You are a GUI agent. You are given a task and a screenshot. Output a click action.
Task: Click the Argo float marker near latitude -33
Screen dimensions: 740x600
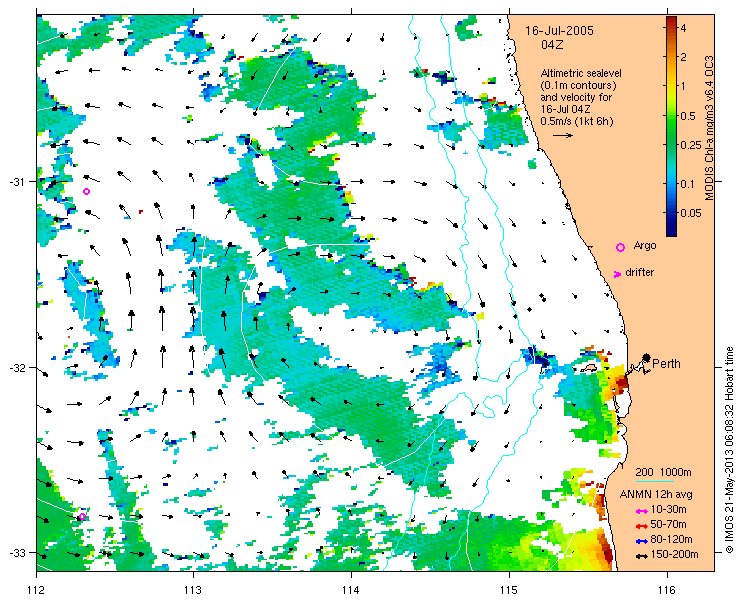pyautogui.click(x=82, y=516)
